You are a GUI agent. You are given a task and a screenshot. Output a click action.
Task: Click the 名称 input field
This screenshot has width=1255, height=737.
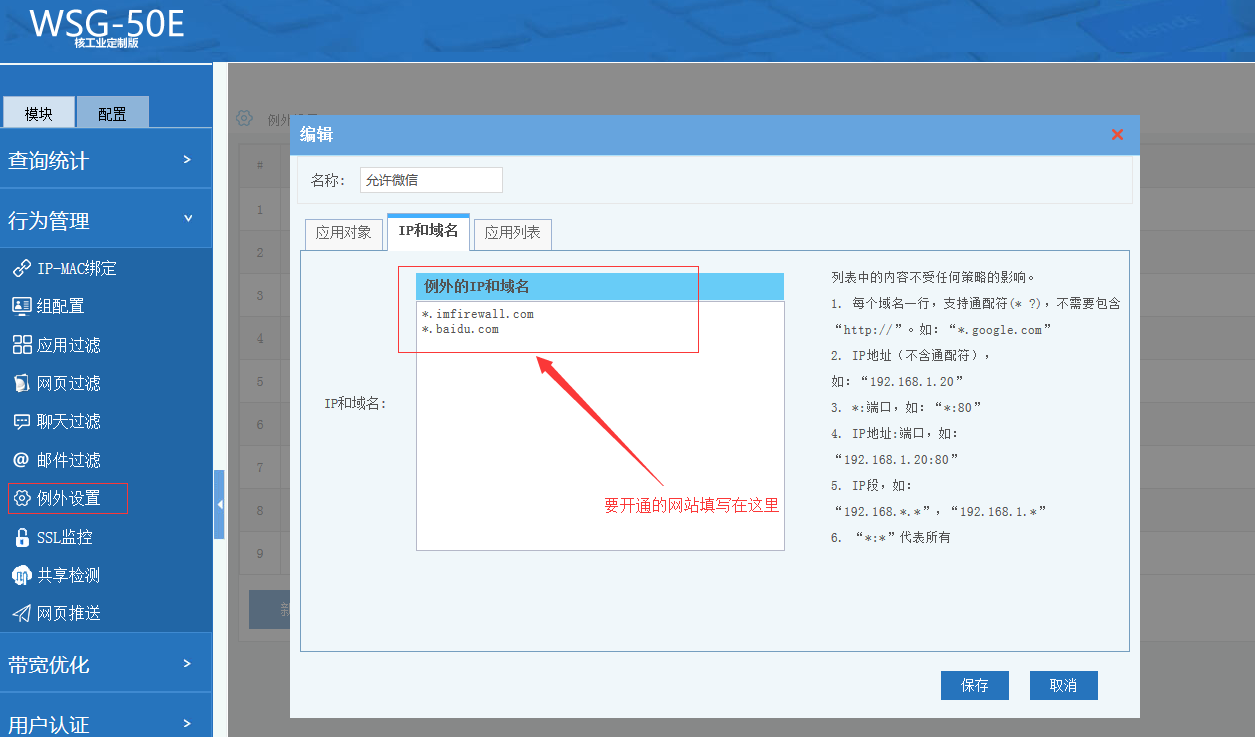click(x=431, y=180)
